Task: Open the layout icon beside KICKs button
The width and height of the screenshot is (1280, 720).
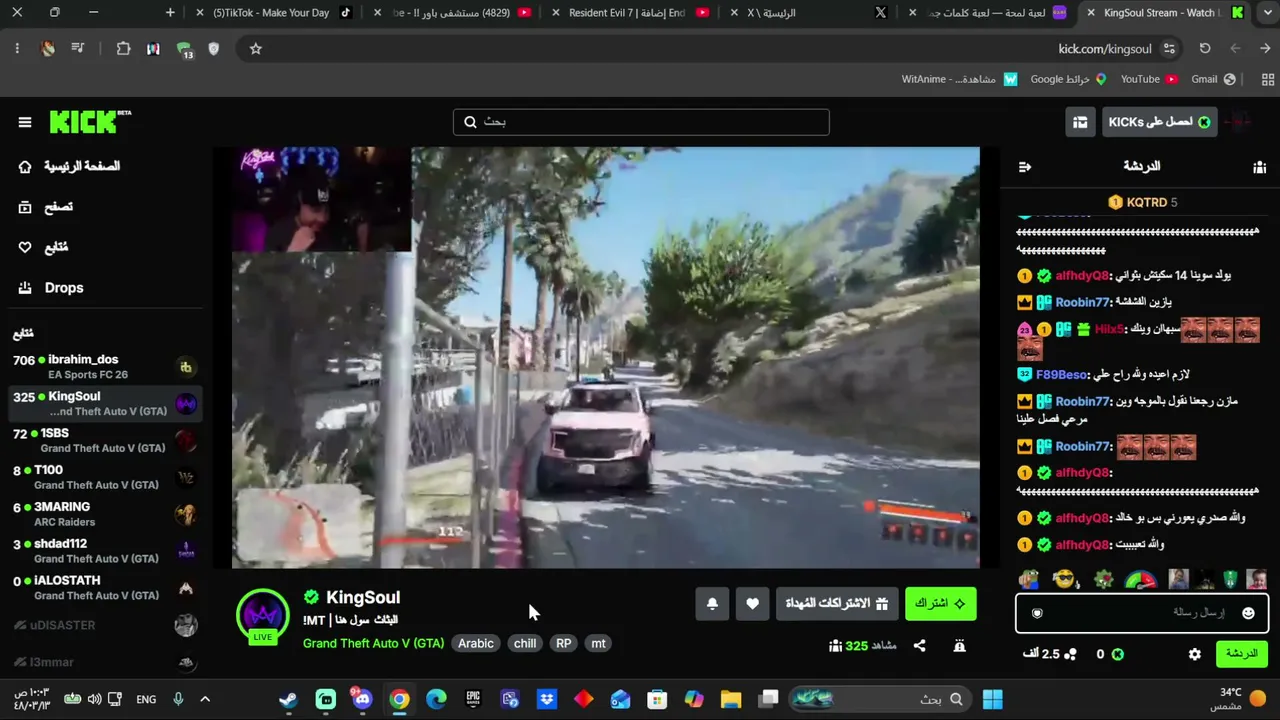Action: click(1080, 122)
